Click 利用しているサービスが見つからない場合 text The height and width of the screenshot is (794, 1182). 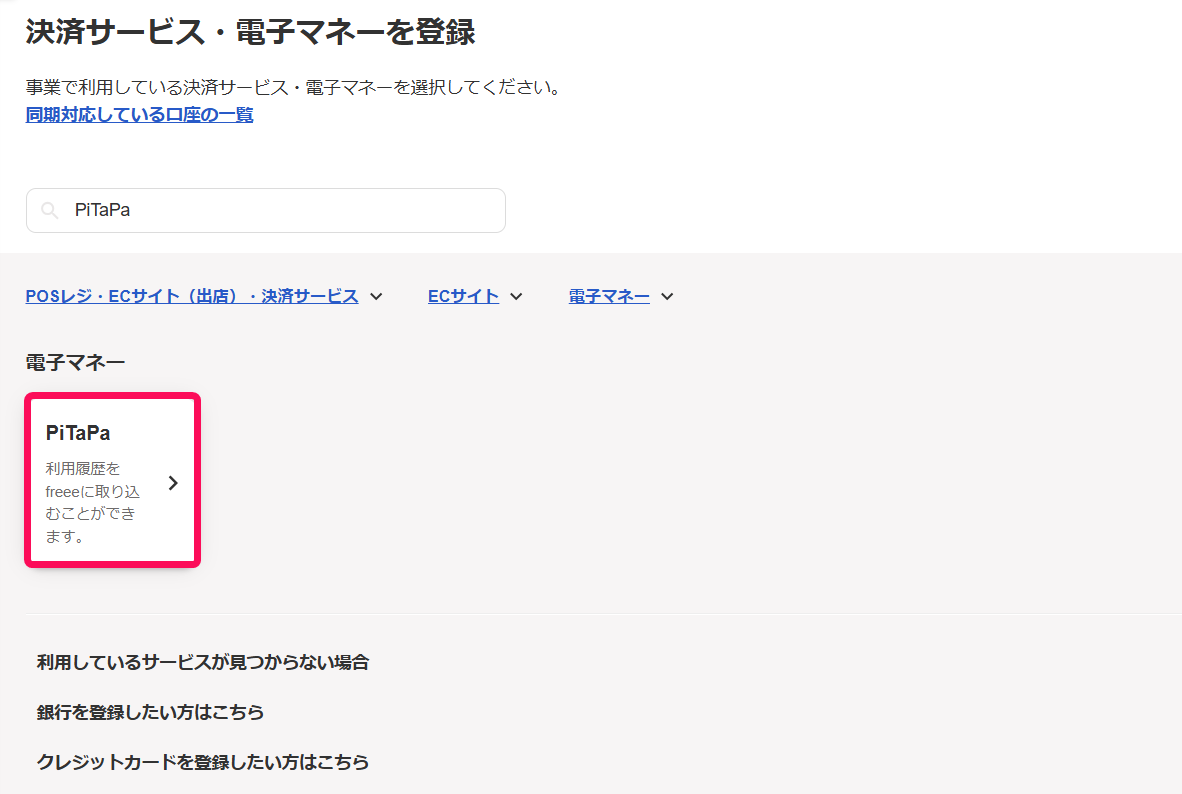(x=203, y=662)
